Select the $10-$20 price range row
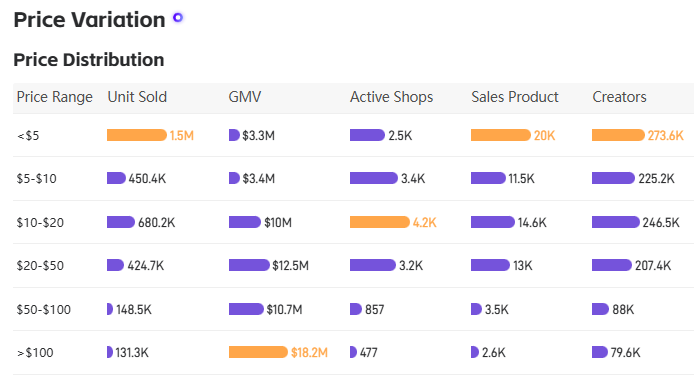Screen dimensions: 694x385 (353, 222)
